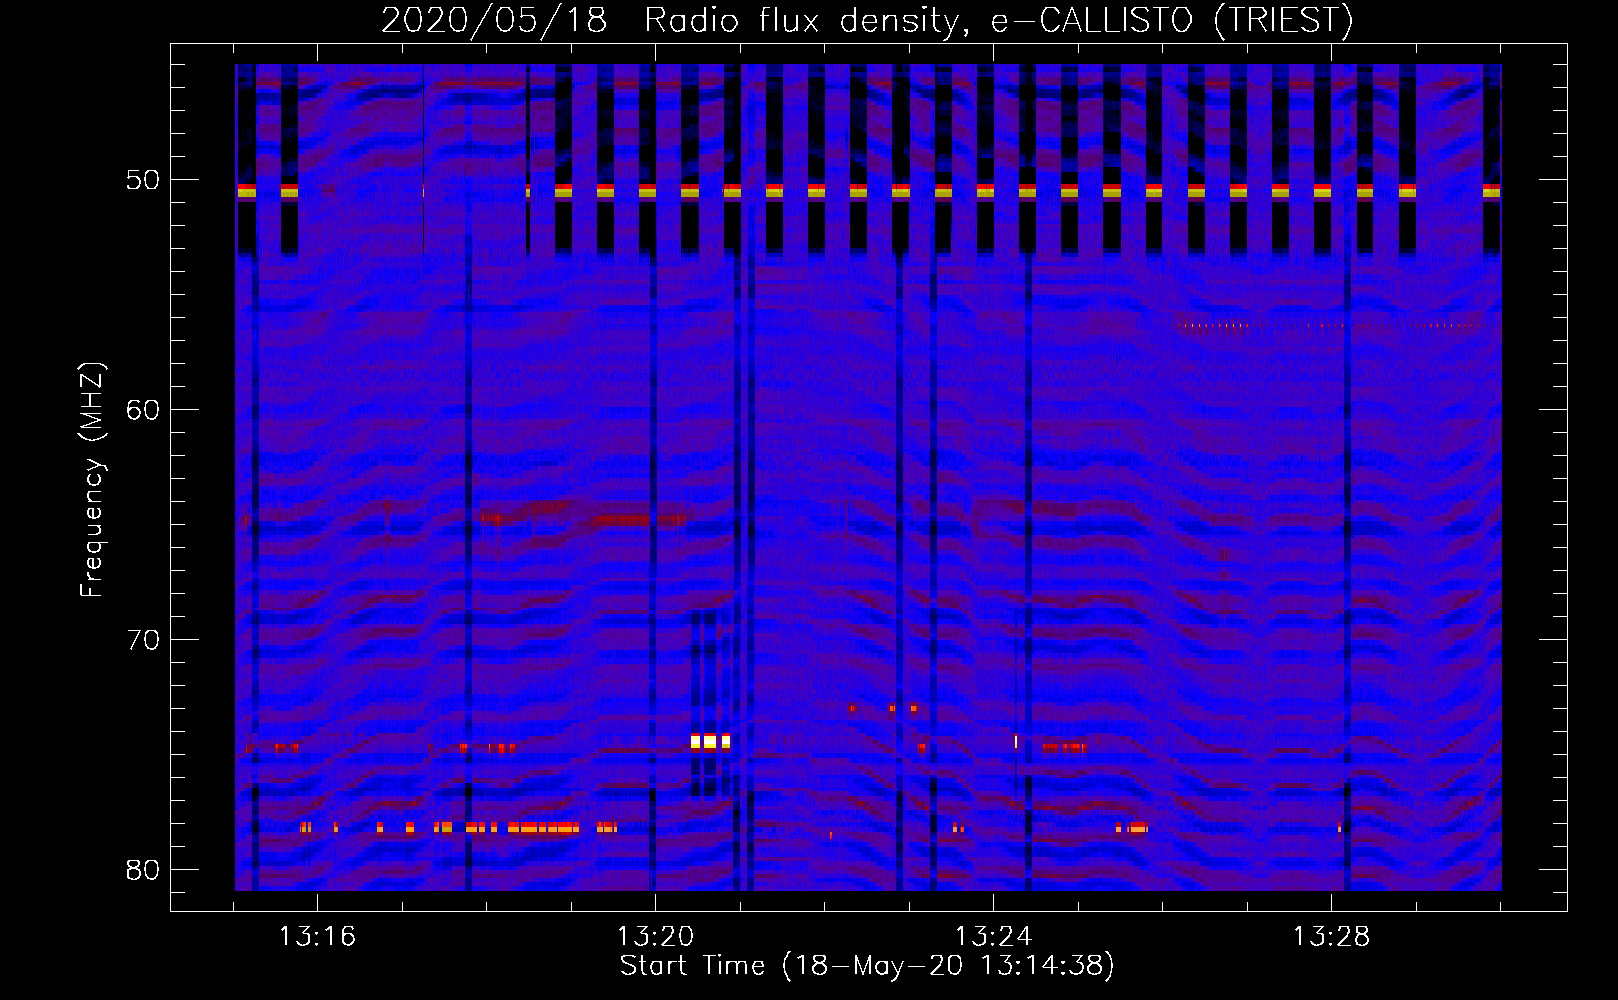Click the plot title with date 2020/05/18
This screenshot has height=1000, width=1618.
(x=867, y=20)
